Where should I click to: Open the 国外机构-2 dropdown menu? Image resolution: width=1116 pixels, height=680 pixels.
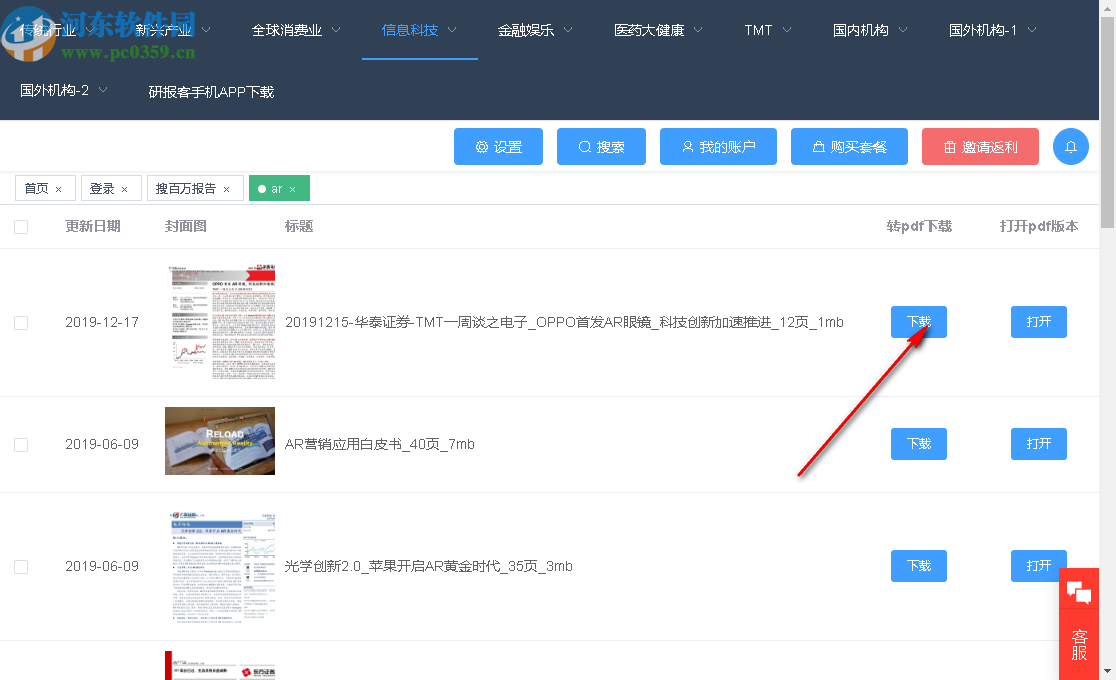(55, 90)
